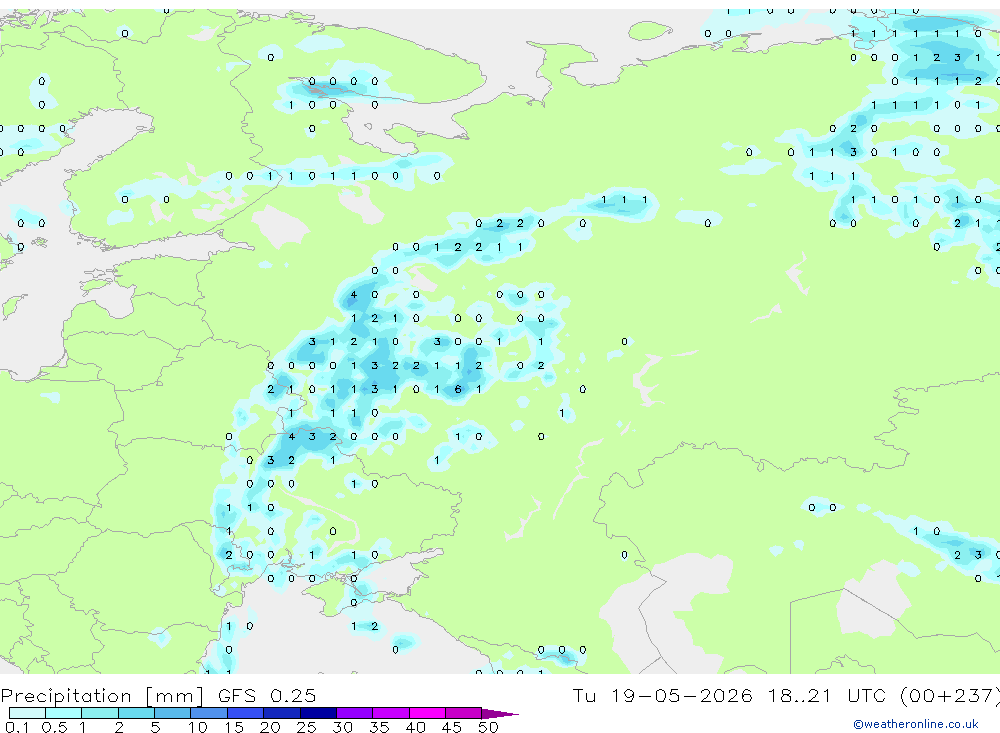Click the '0.5' legend scale label

(54, 727)
